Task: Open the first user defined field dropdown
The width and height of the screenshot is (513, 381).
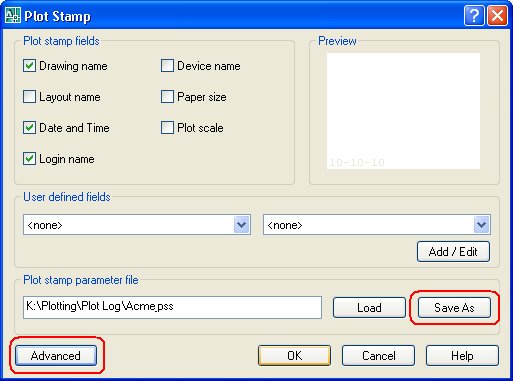Action: click(241, 225)
